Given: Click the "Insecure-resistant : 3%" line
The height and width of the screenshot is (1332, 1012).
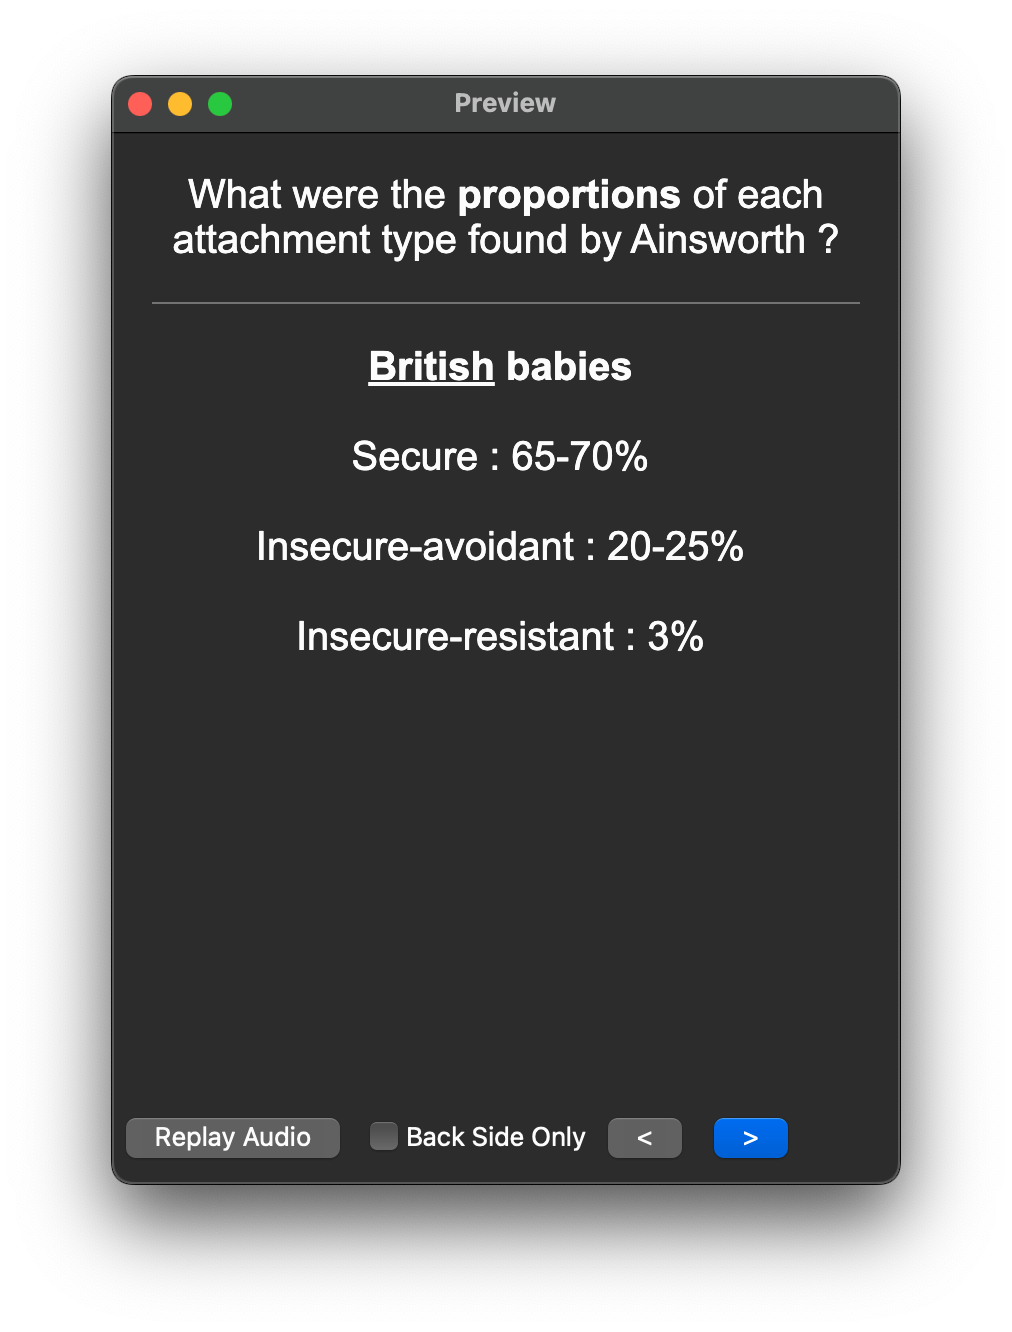Looking at the screenshot, I should pos(500,637).
